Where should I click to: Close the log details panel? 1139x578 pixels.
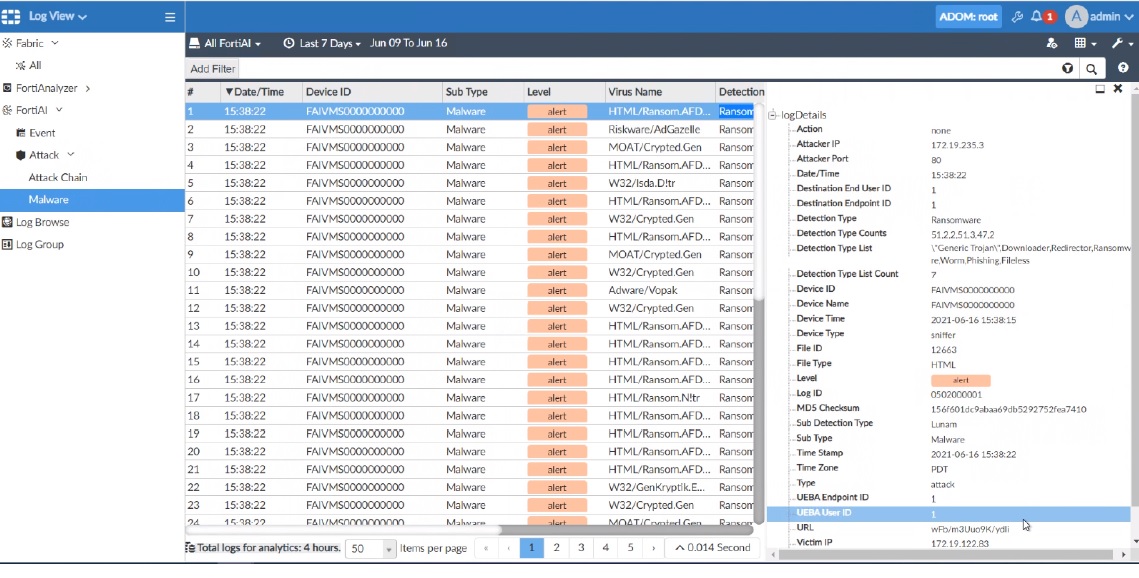[x=1118, y=89]
